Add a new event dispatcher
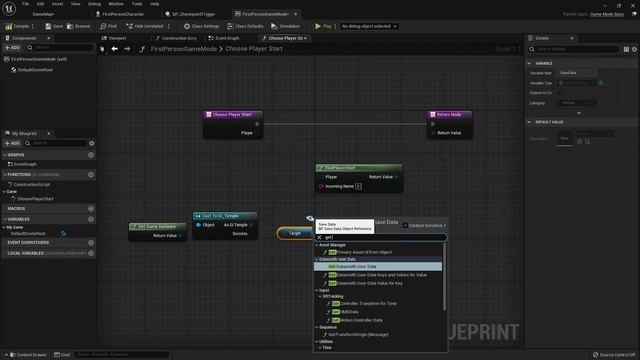Screen dimensions: 640x360 click(91, 242)
